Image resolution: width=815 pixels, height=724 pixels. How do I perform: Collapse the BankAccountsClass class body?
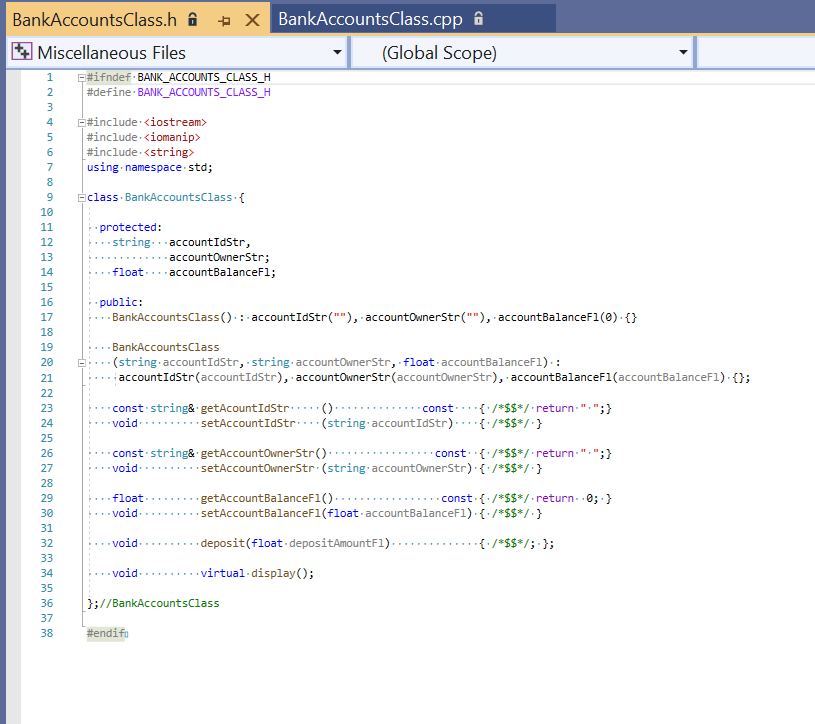pos(80,197)
